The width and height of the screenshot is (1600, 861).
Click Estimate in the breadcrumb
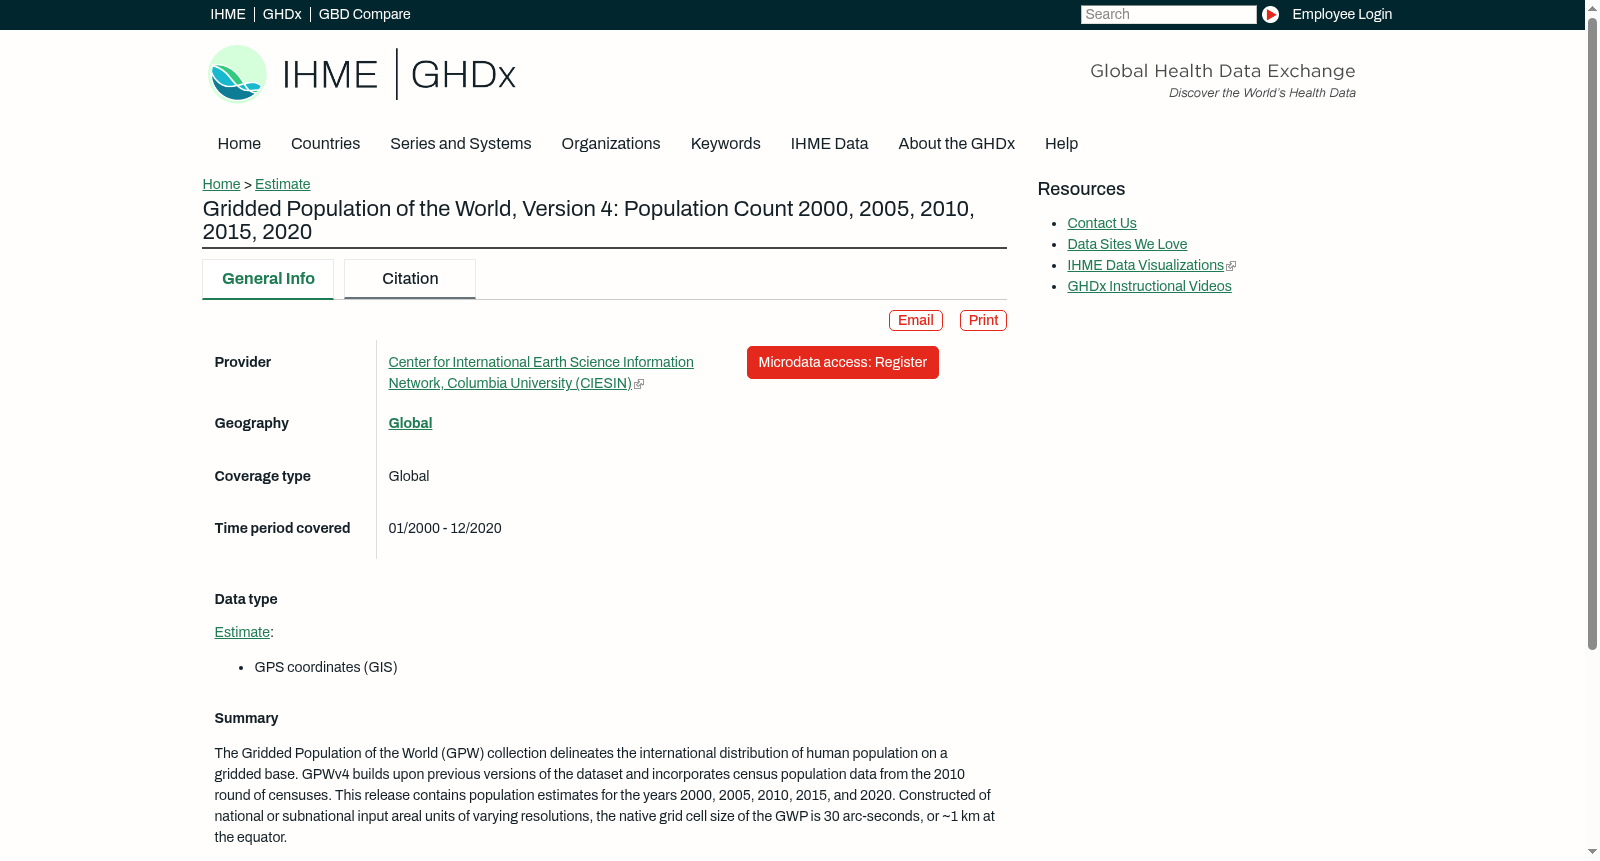click(283, 184)
